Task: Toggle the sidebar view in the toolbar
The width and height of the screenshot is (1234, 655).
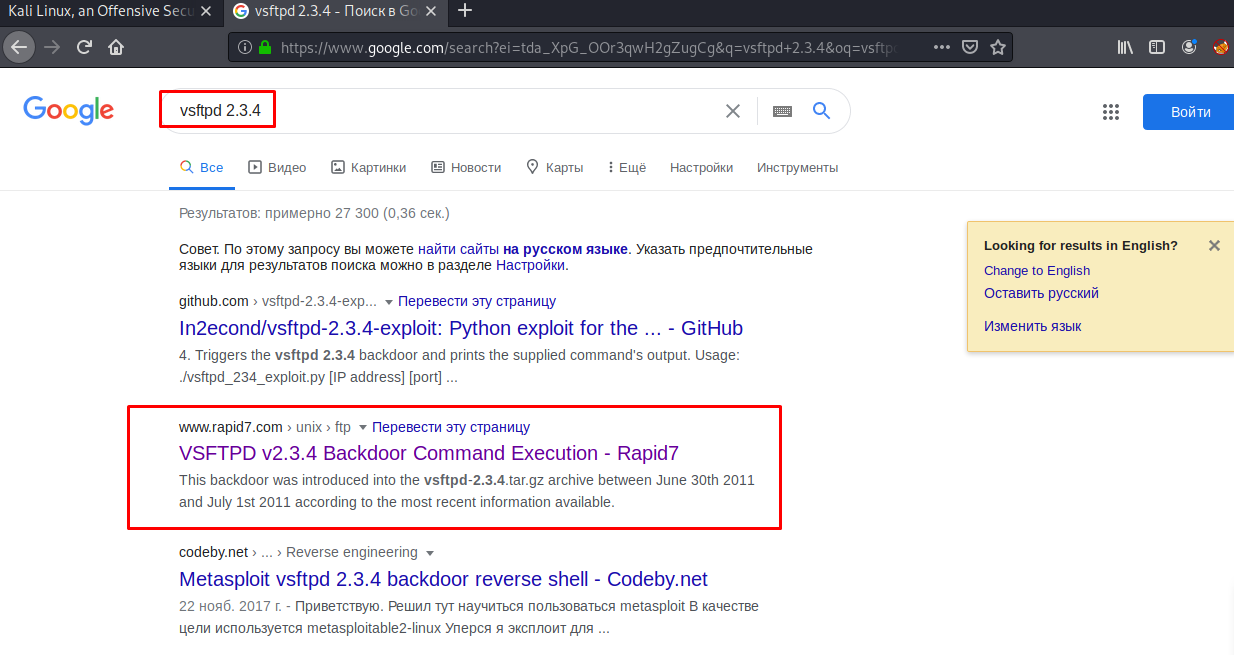Action: 1157,47
